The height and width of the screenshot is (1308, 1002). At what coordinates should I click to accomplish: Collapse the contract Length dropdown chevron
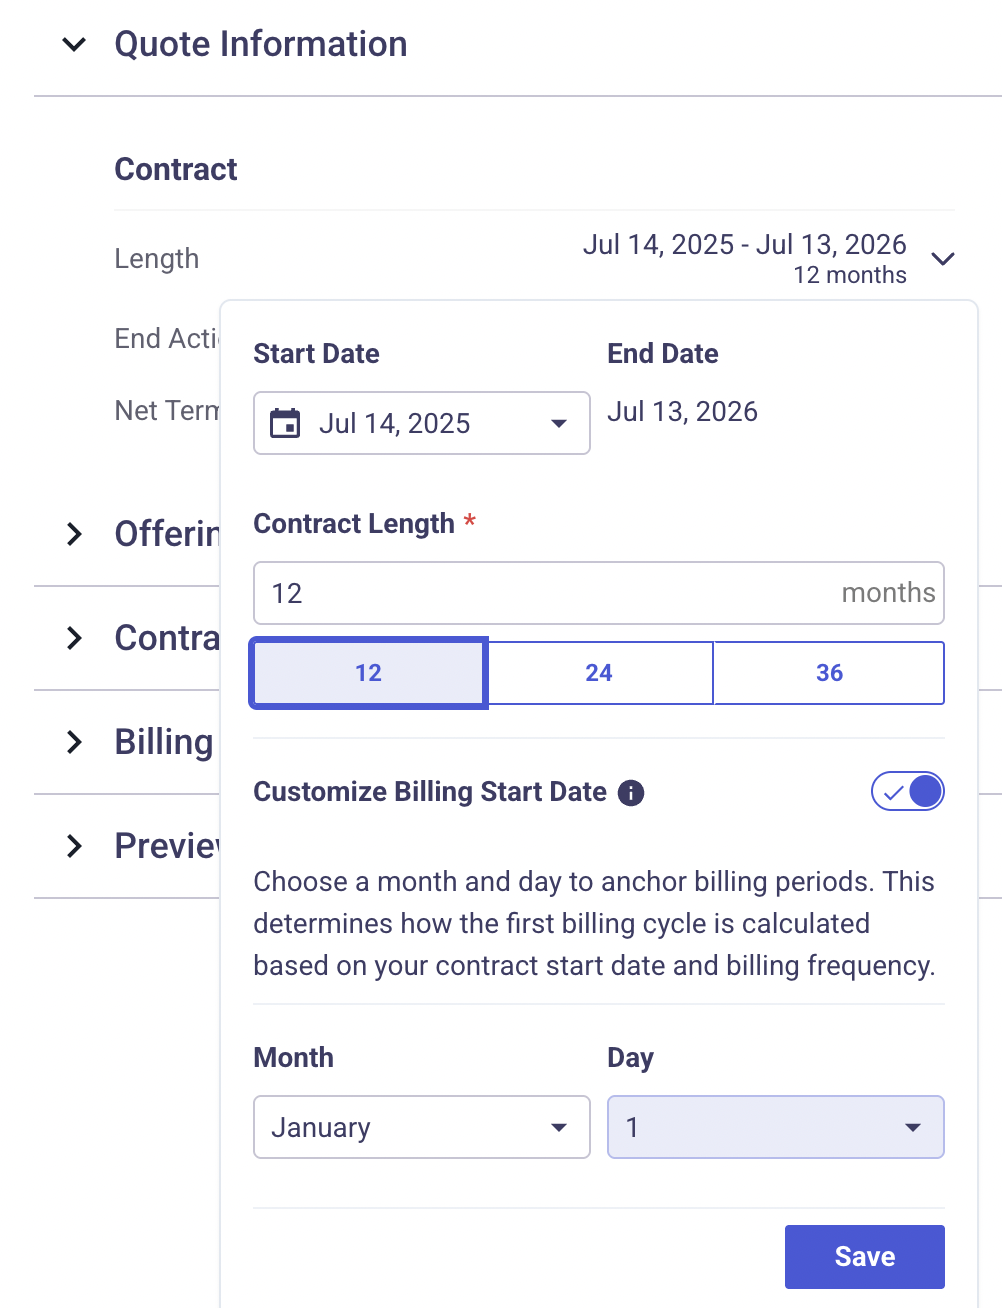click(x=943, y=259)
